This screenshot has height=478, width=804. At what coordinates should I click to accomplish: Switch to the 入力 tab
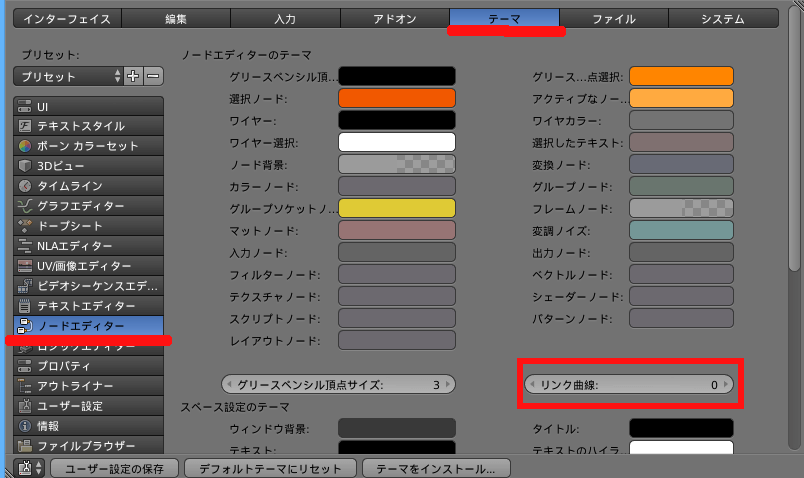coord(285,19)
